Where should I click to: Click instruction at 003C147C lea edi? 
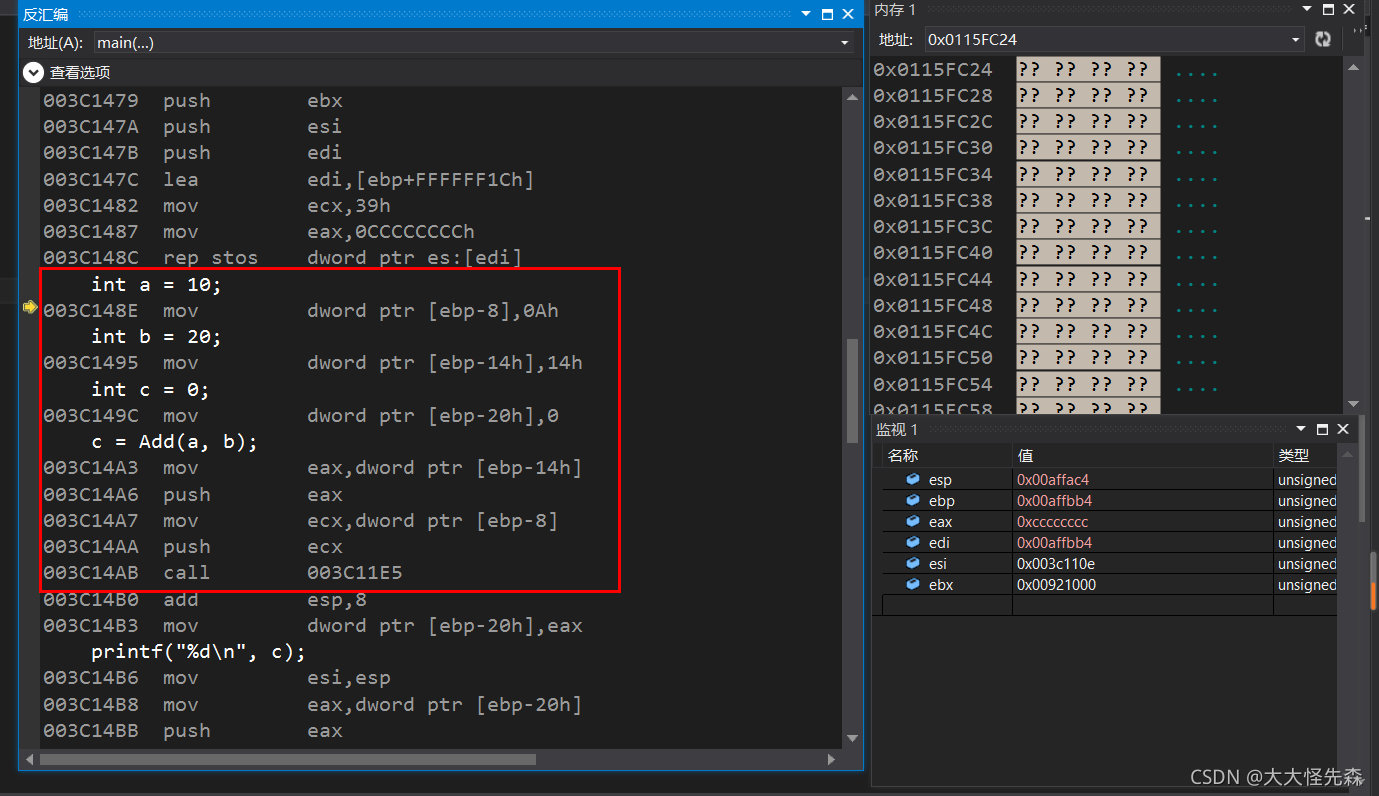[288, 180]
